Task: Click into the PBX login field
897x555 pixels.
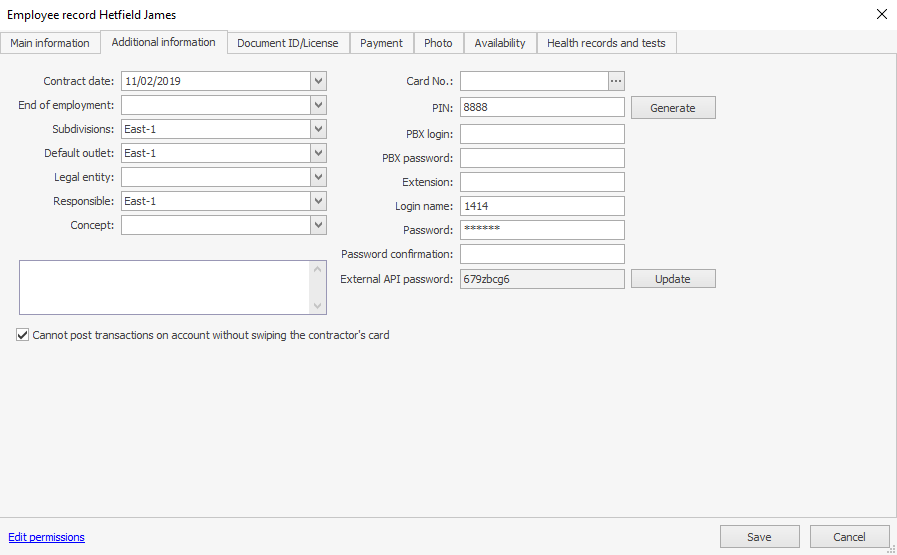Action: (x=542, y=134)
